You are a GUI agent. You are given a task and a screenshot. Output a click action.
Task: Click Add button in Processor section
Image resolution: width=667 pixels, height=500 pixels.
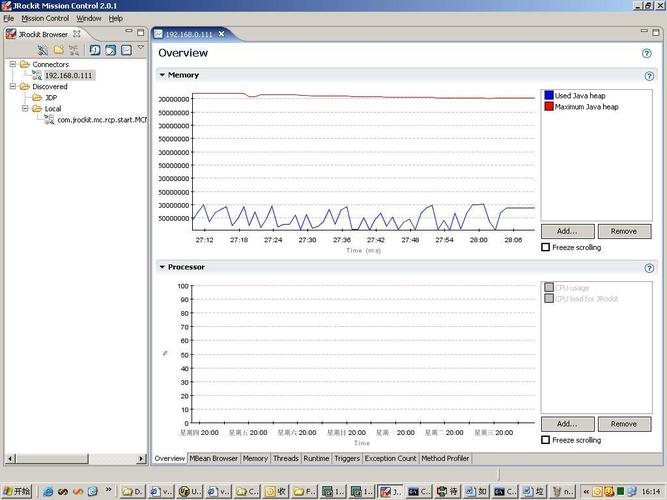[x=567, y=424]
